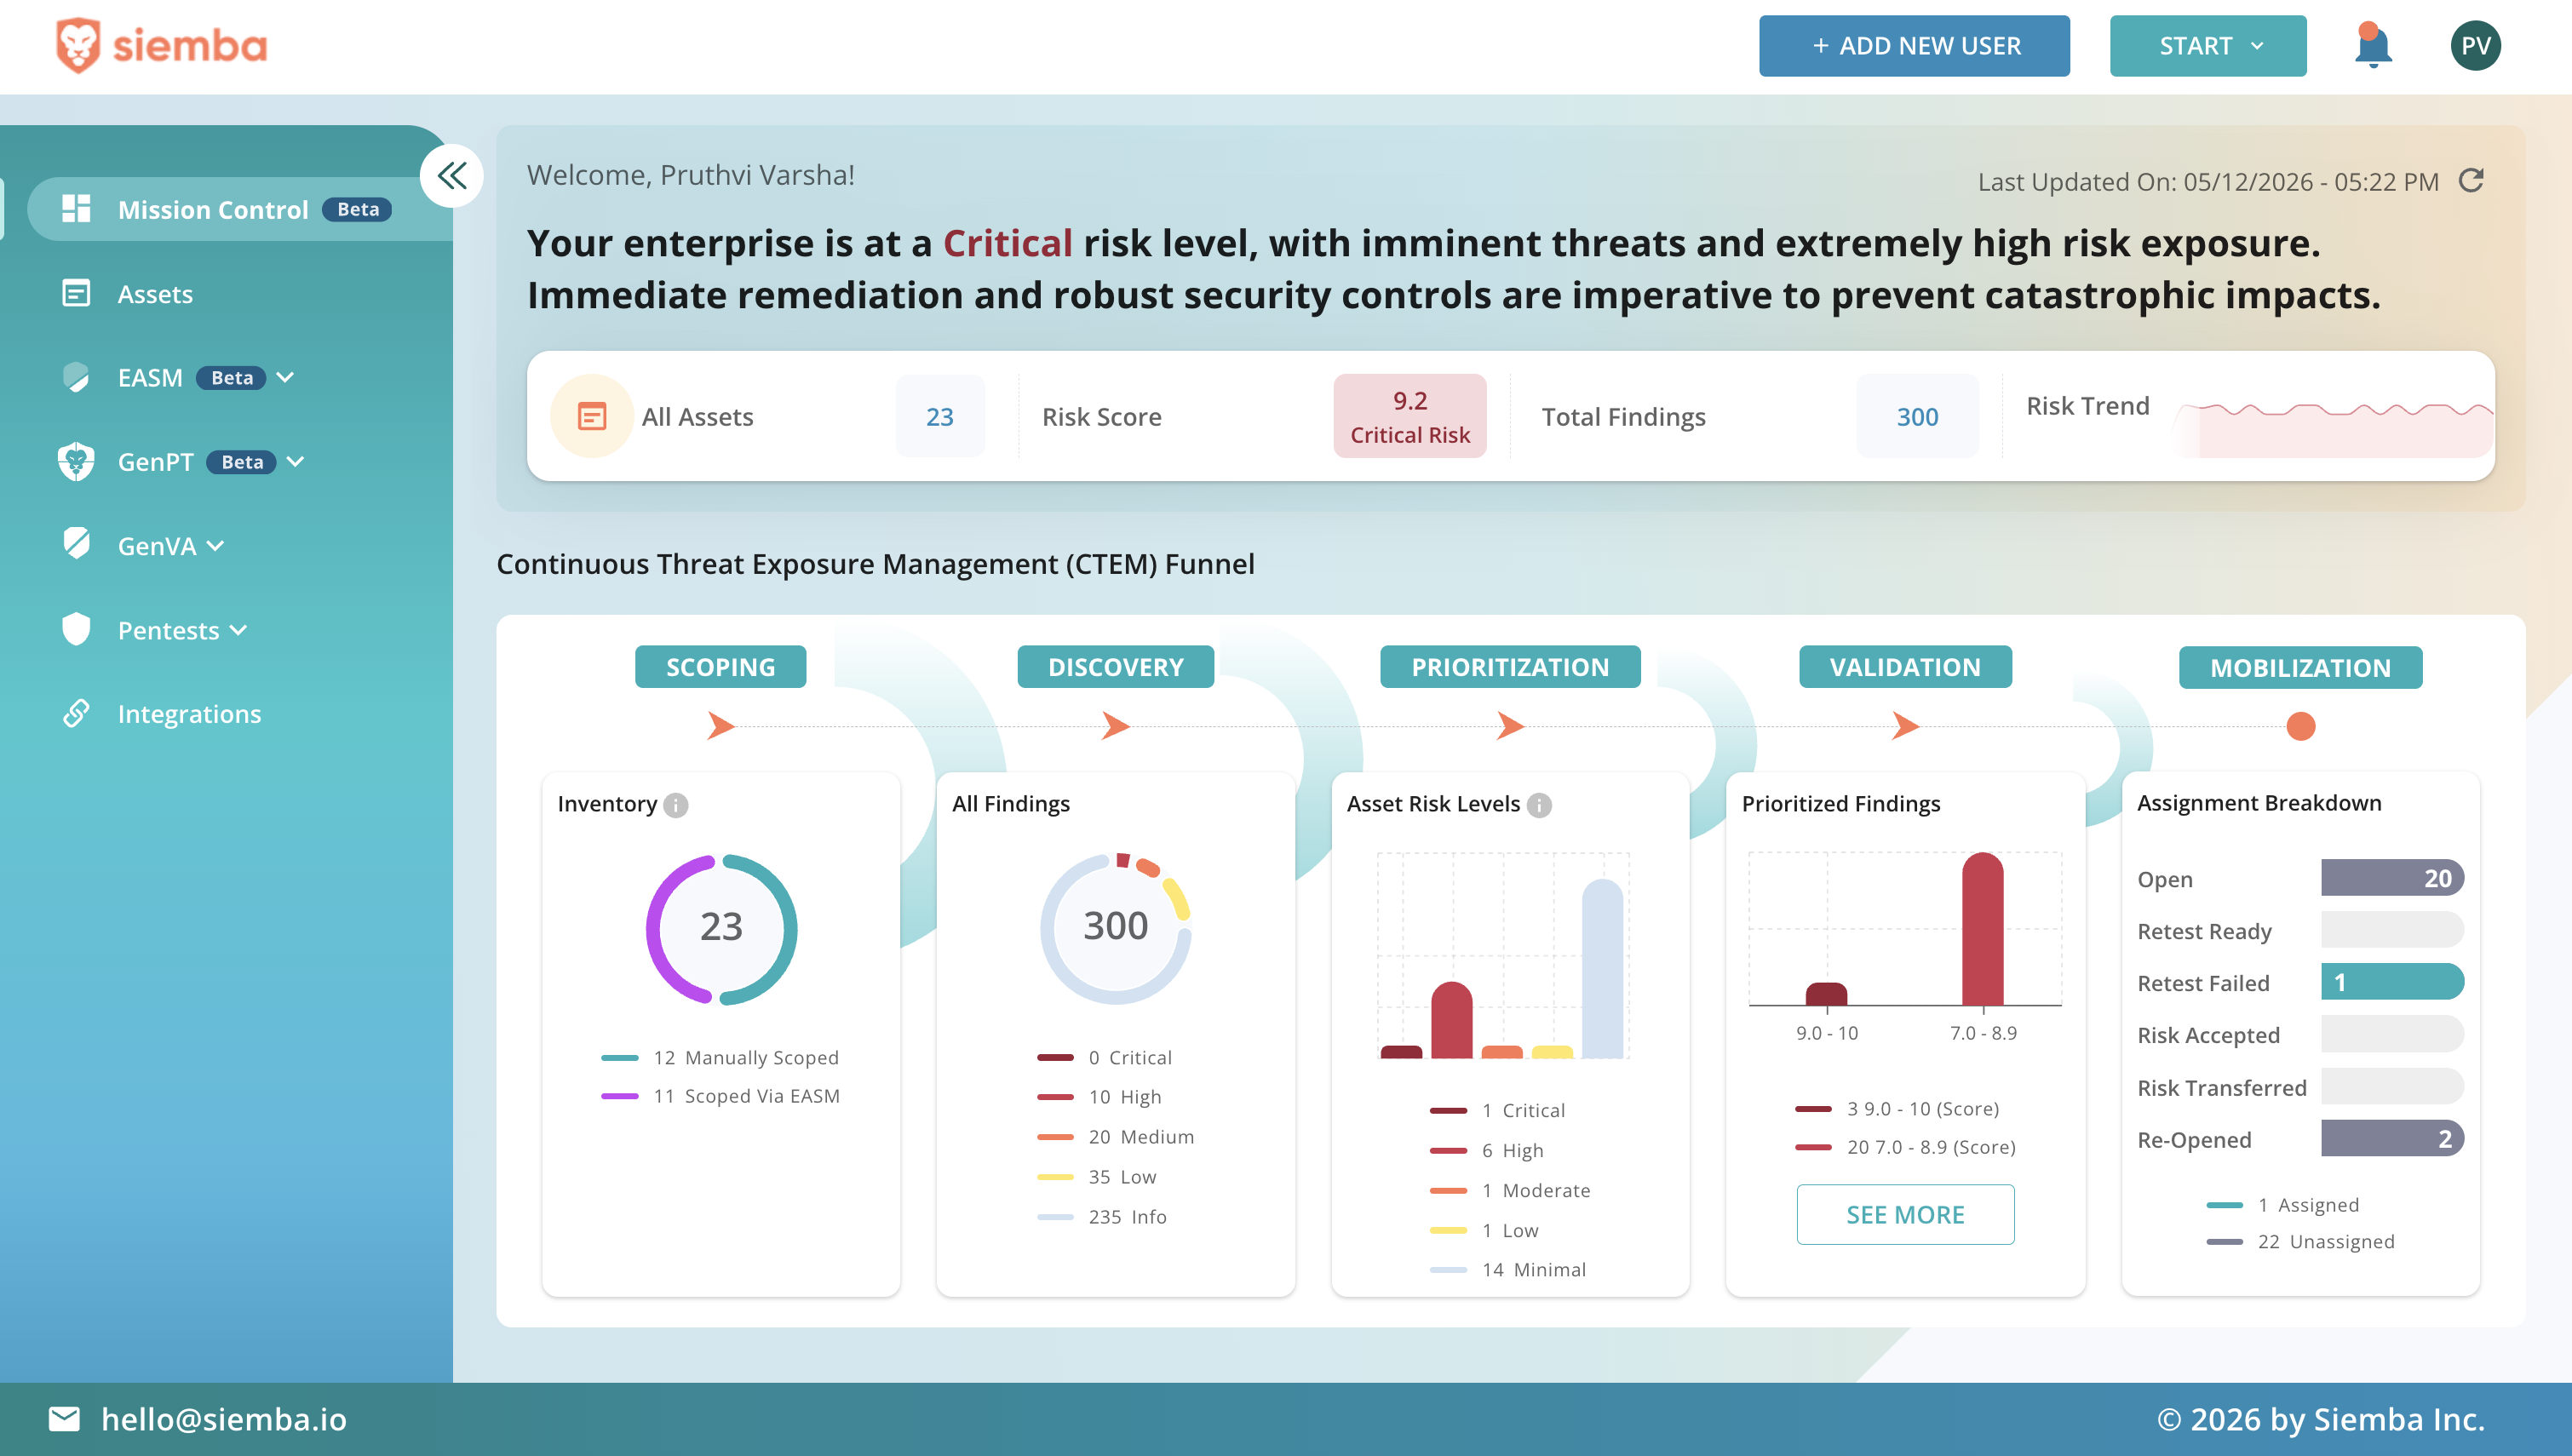This screenshot has height=1456, width=2572.
Task: Click the Retest Ready empty bar
Action: pyautogui.click(x=2392, y=930)
